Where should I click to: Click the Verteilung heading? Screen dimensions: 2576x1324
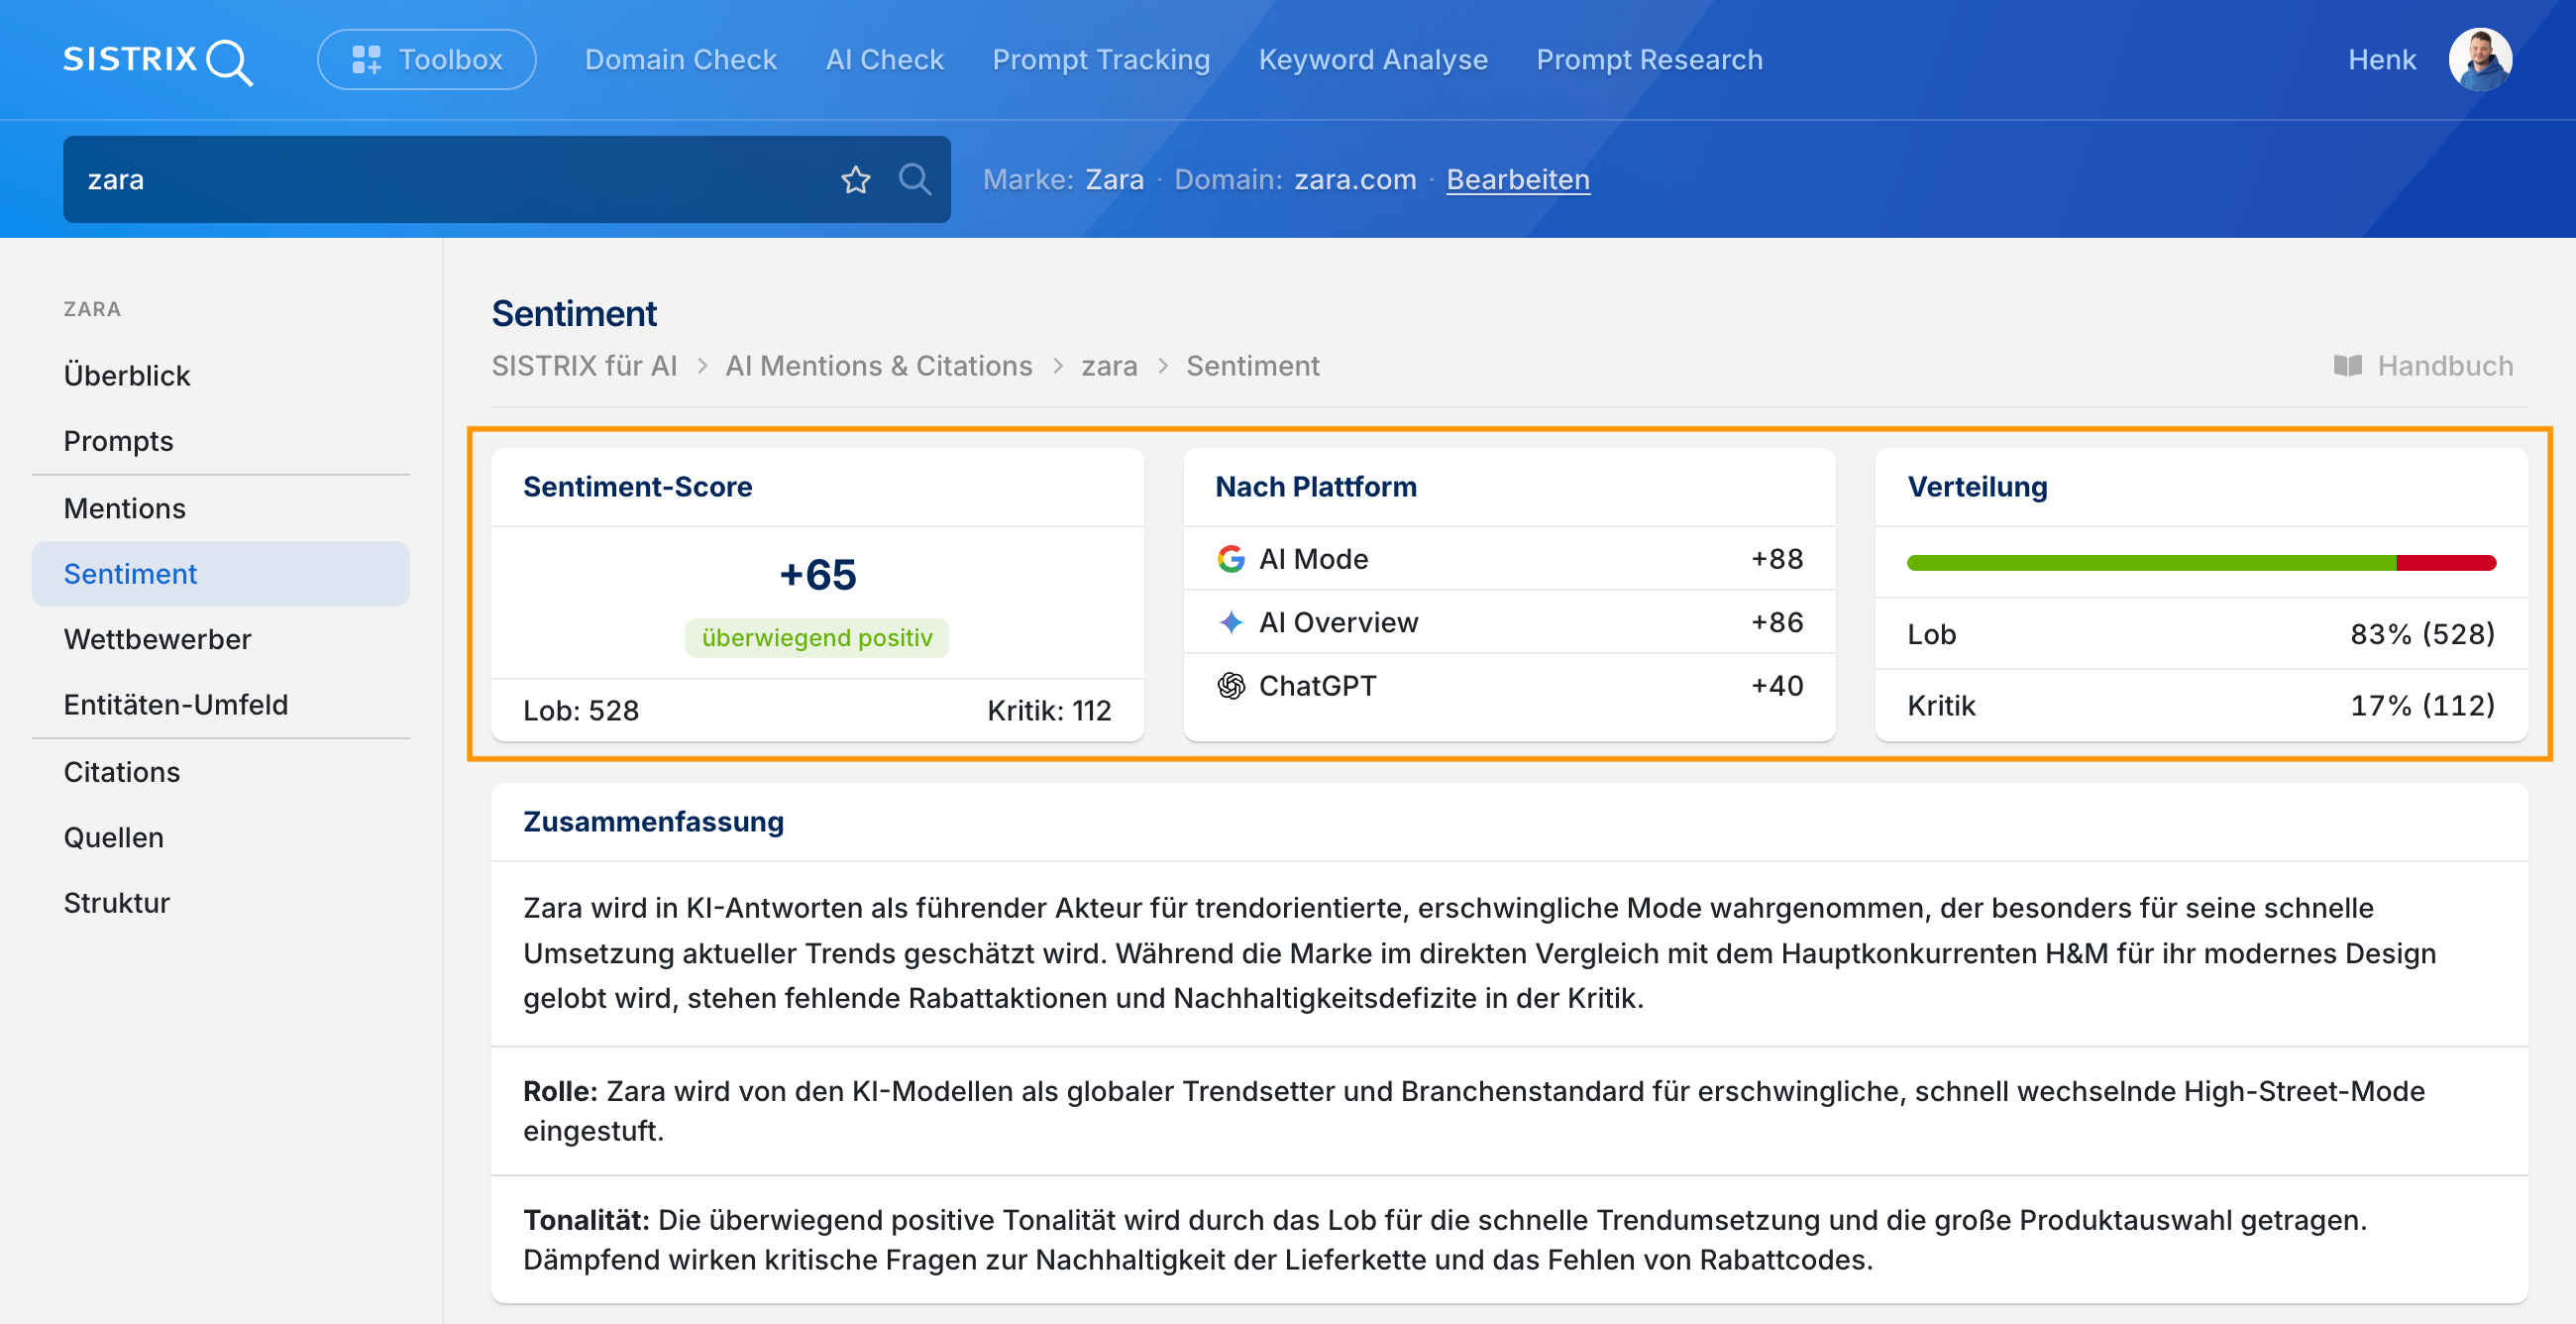click(1977, 487)
